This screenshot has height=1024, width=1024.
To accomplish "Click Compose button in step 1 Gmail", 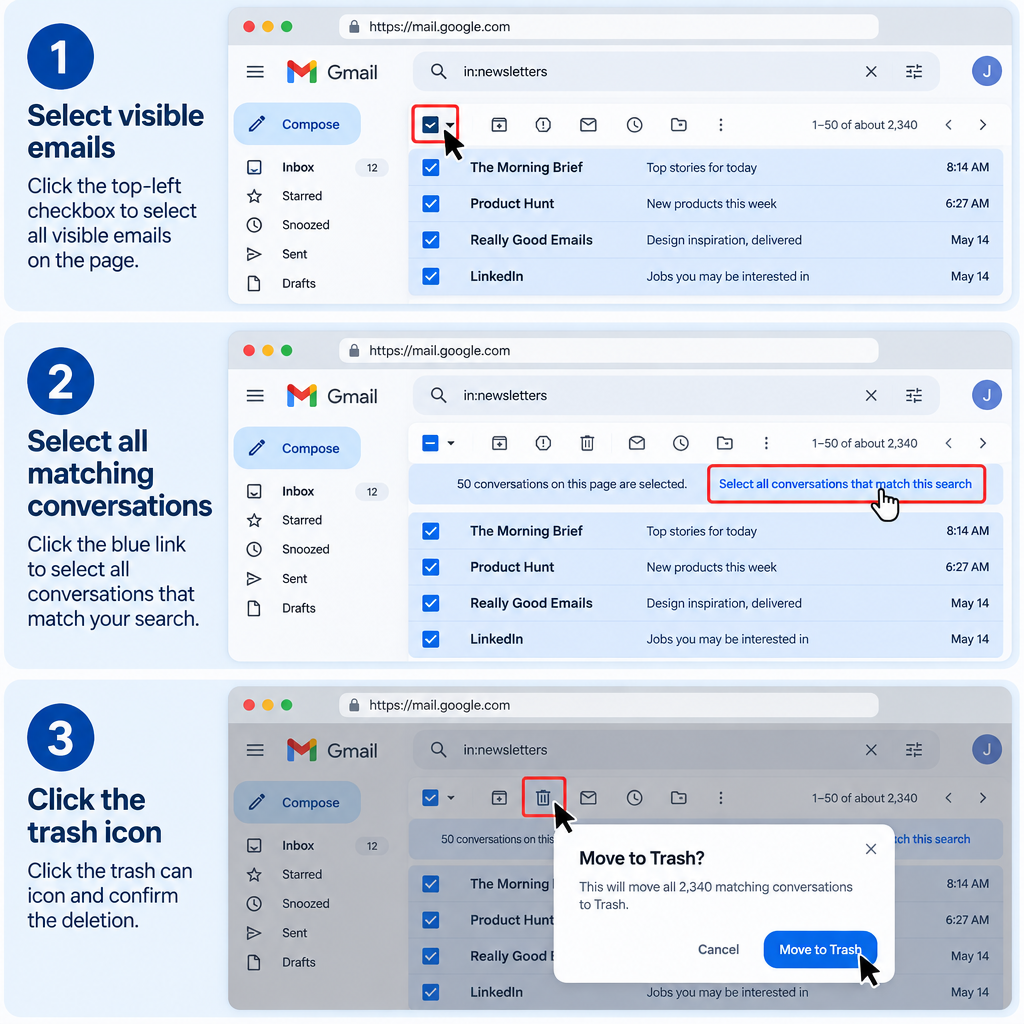I will point(297,123).
